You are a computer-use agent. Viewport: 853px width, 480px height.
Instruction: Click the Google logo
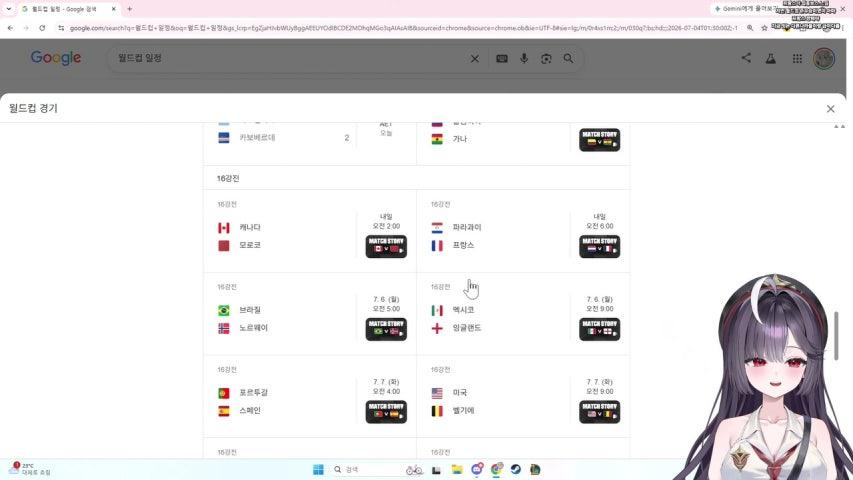click(55, 58)
